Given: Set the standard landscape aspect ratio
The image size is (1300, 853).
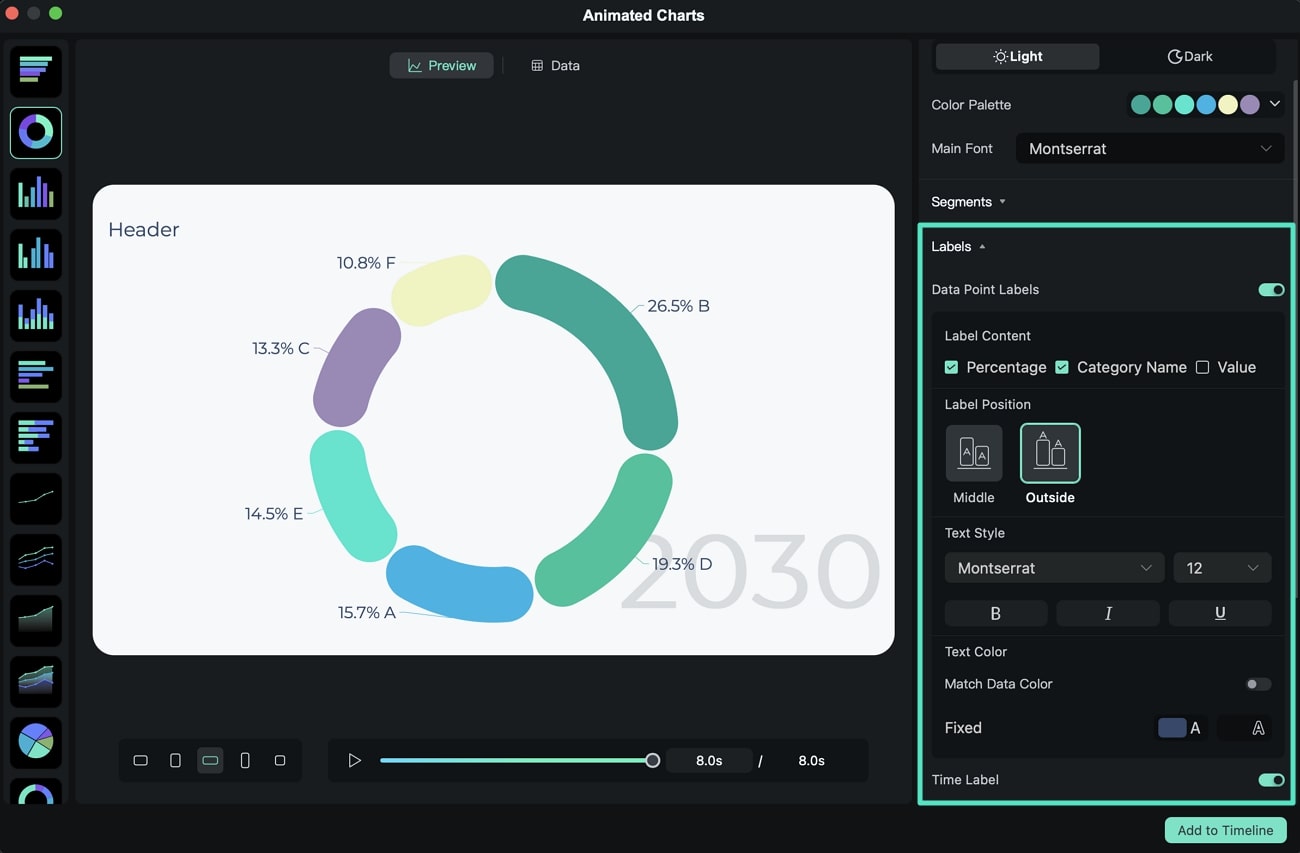Looking at the screenshot, I should point(140,761).
